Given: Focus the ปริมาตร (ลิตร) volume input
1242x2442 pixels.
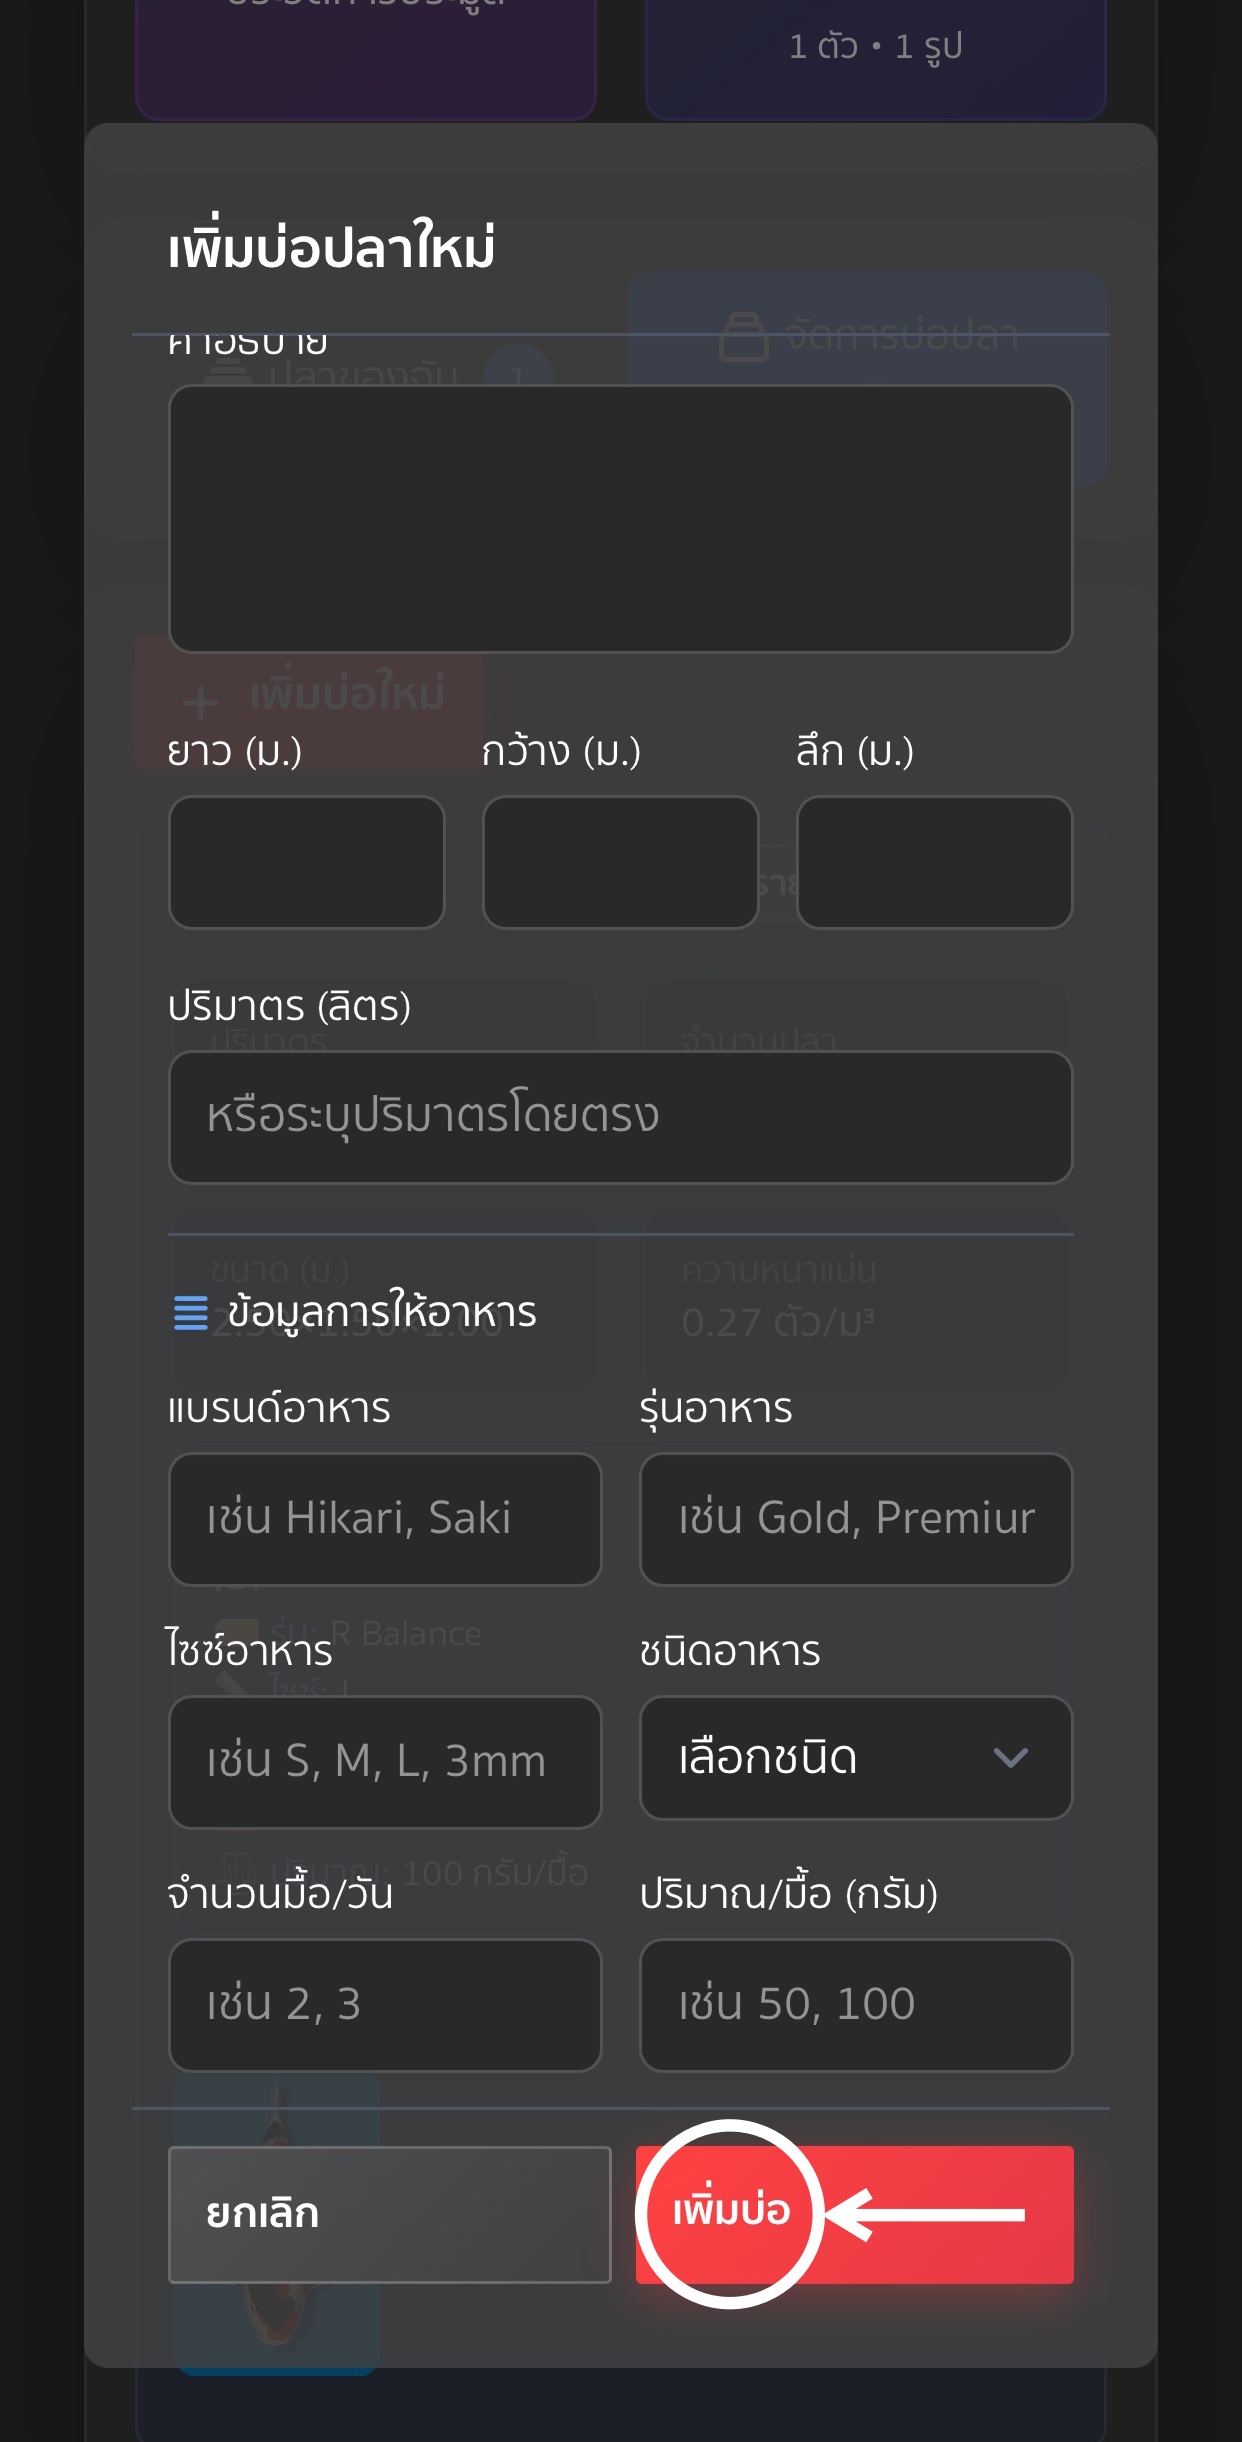Looking at the screenshot, I should [620, 1116].
